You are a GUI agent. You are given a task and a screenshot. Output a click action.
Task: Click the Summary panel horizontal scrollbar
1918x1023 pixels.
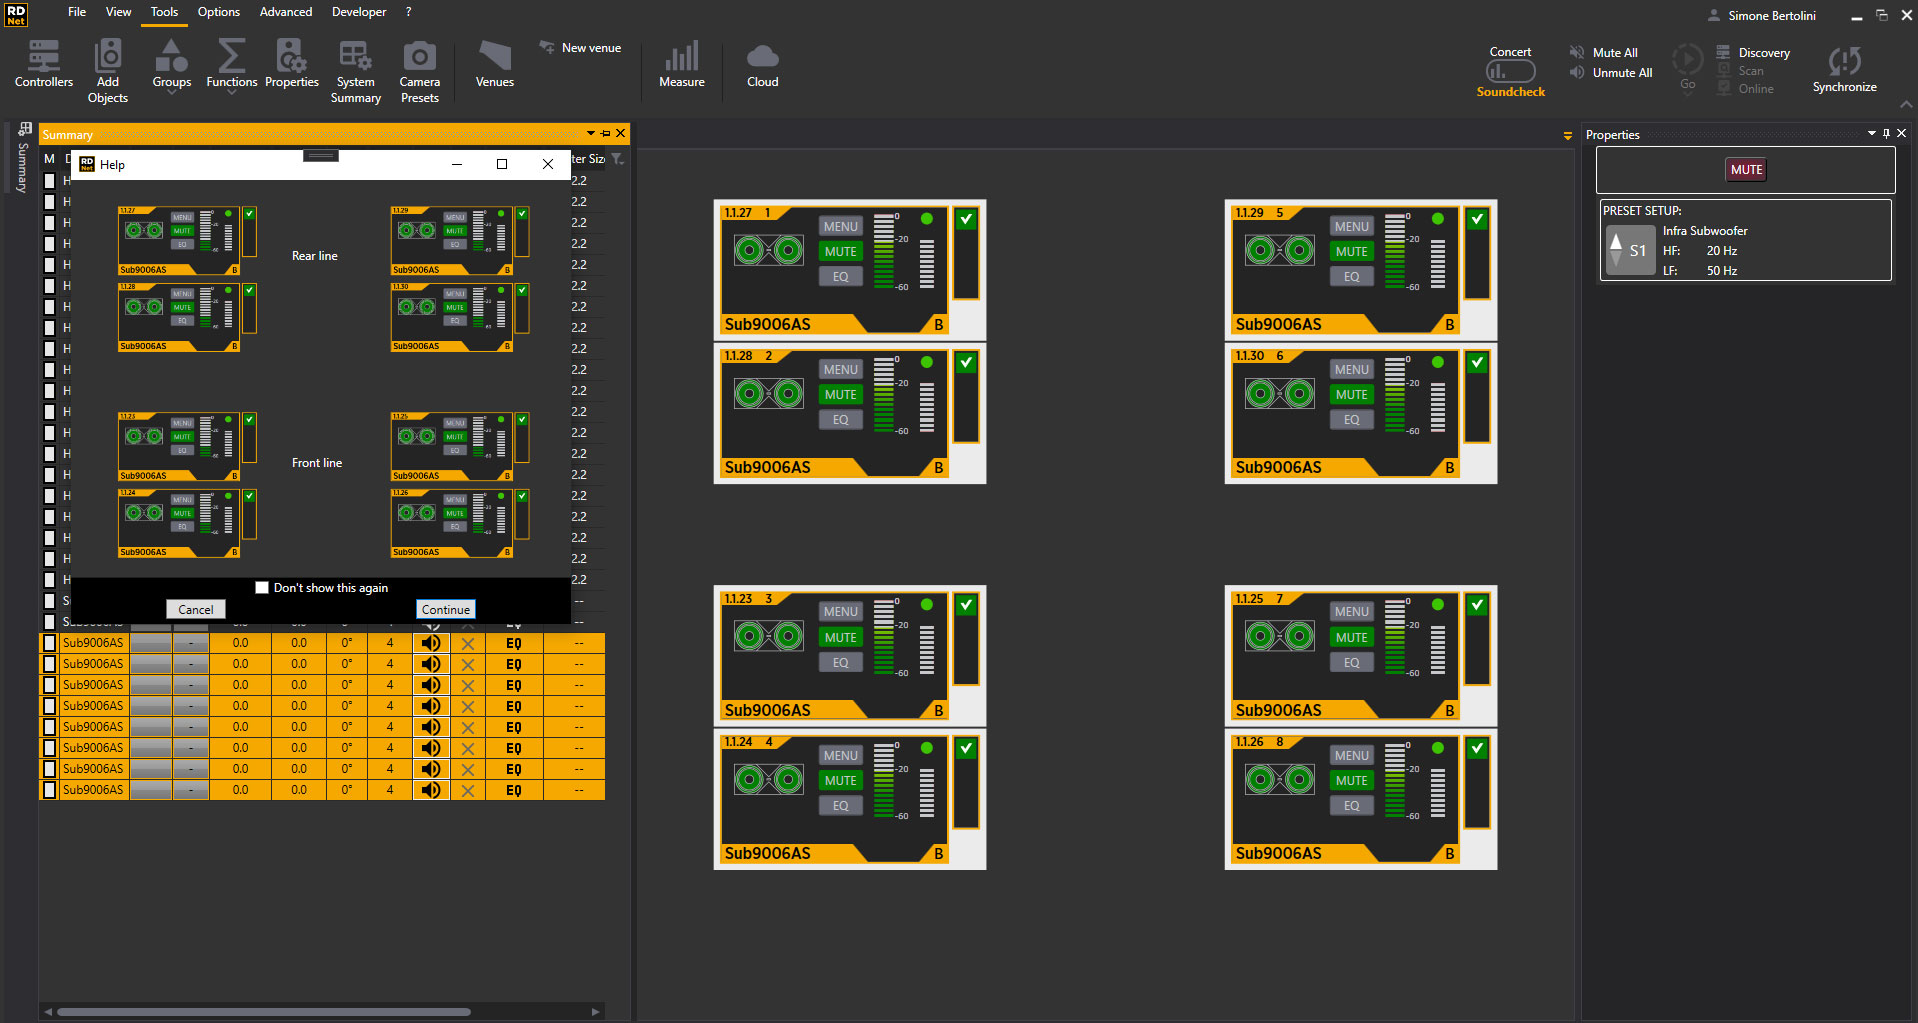click(x=263, y=1012)
